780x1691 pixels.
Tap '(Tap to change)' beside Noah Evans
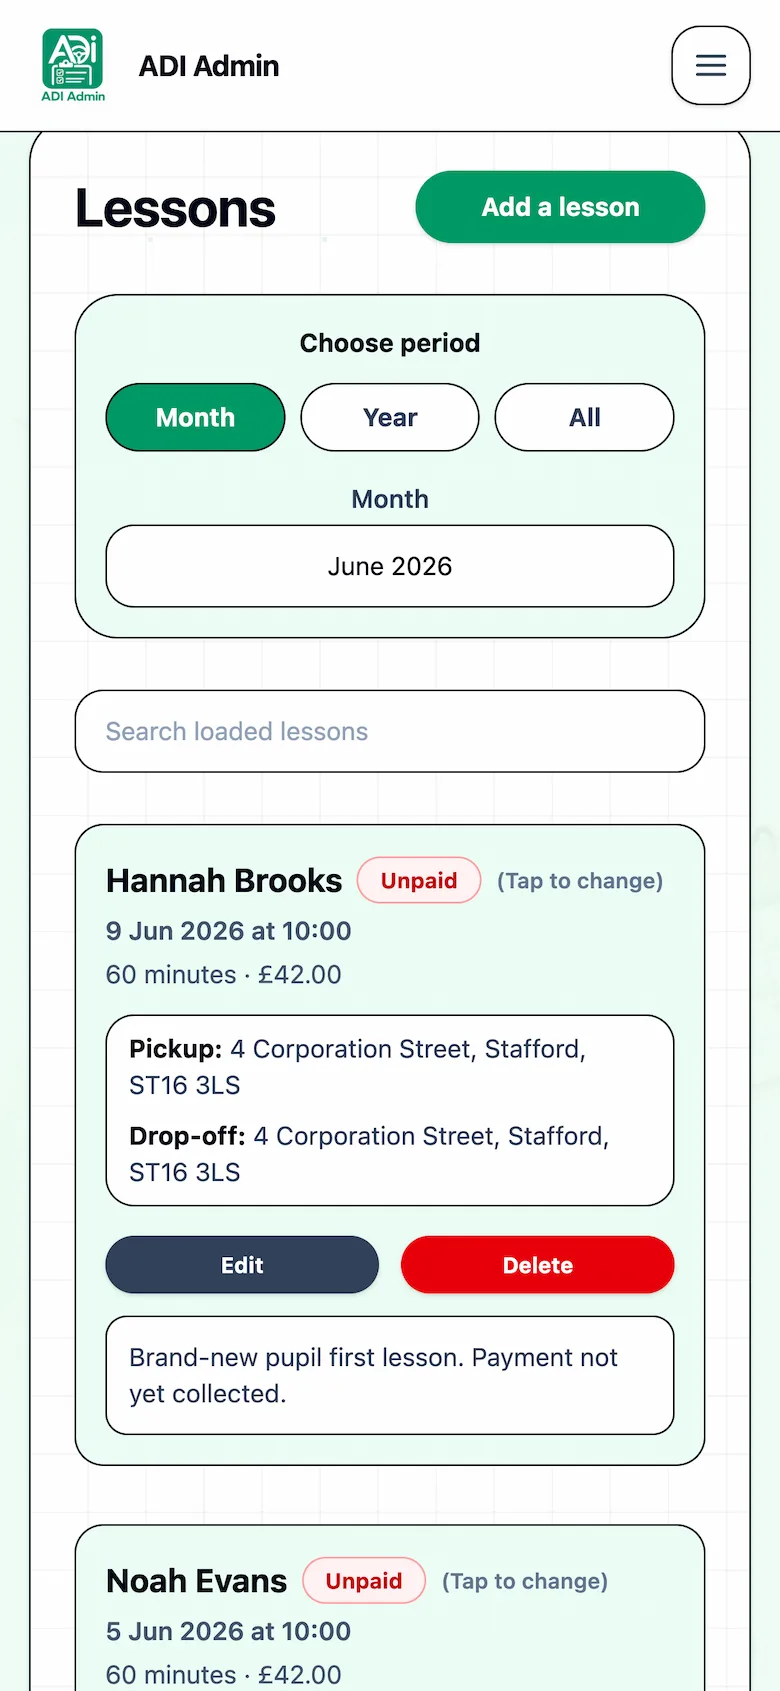[x=525, y=1581]
